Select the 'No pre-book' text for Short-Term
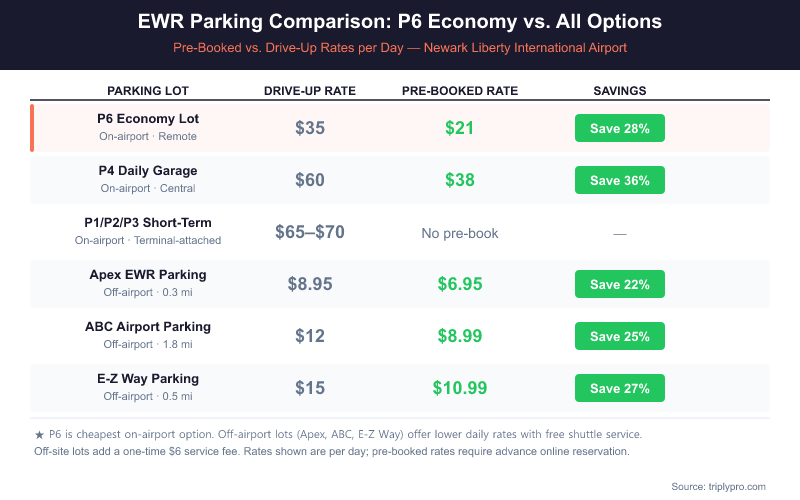The height and width of the screenshot is (500, 800). (460, 233)
